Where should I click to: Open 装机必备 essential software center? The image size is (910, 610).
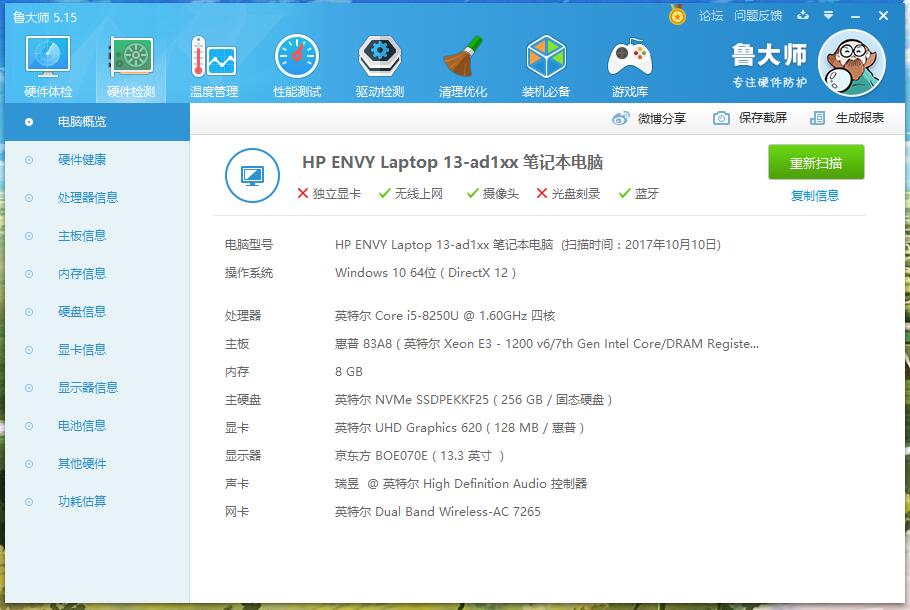coord(546,63)
